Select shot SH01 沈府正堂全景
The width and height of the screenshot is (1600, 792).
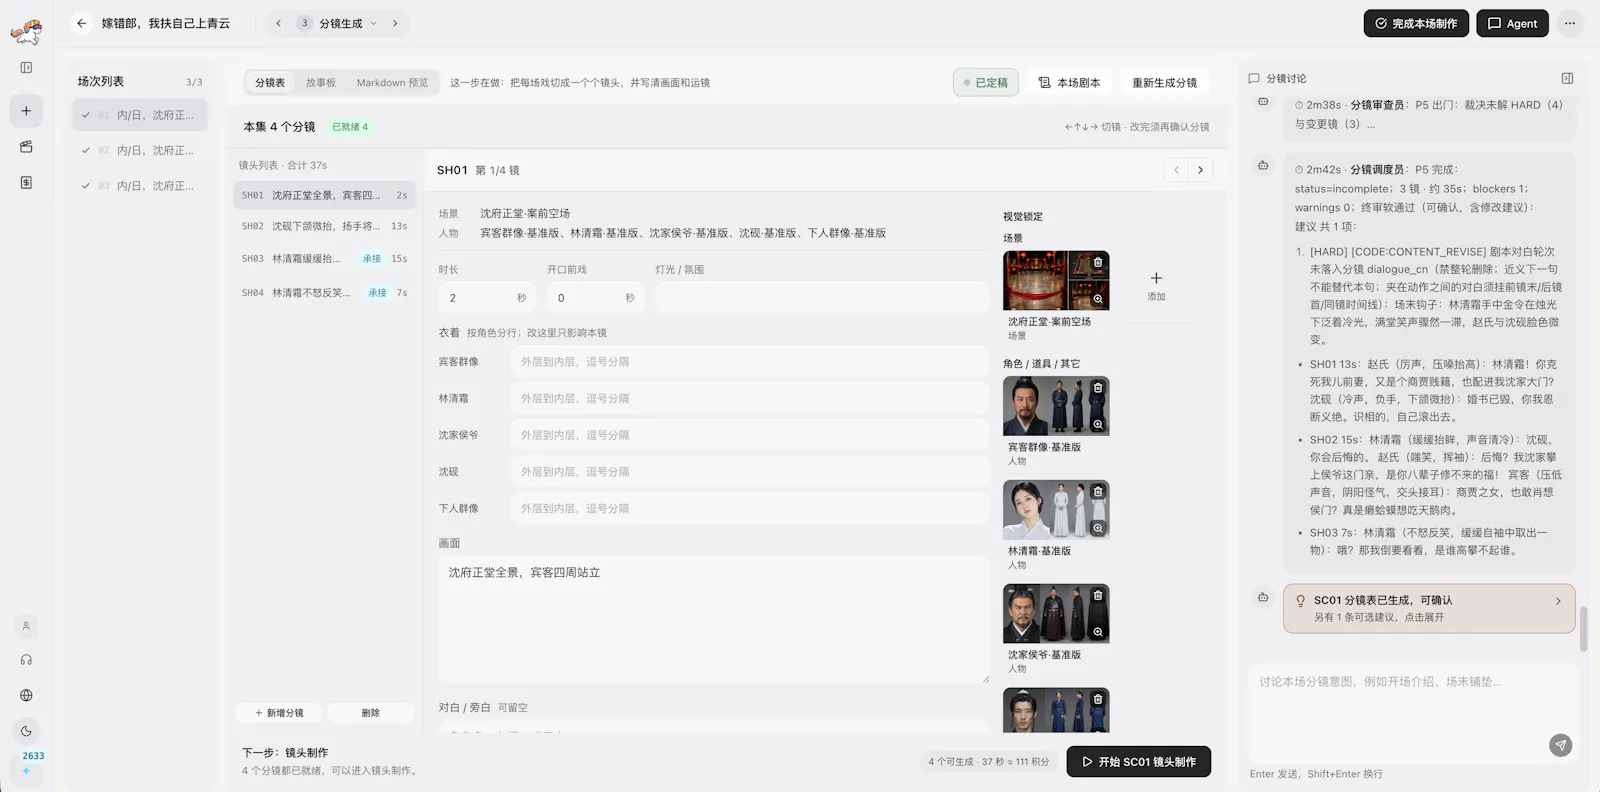pos(324,195)
